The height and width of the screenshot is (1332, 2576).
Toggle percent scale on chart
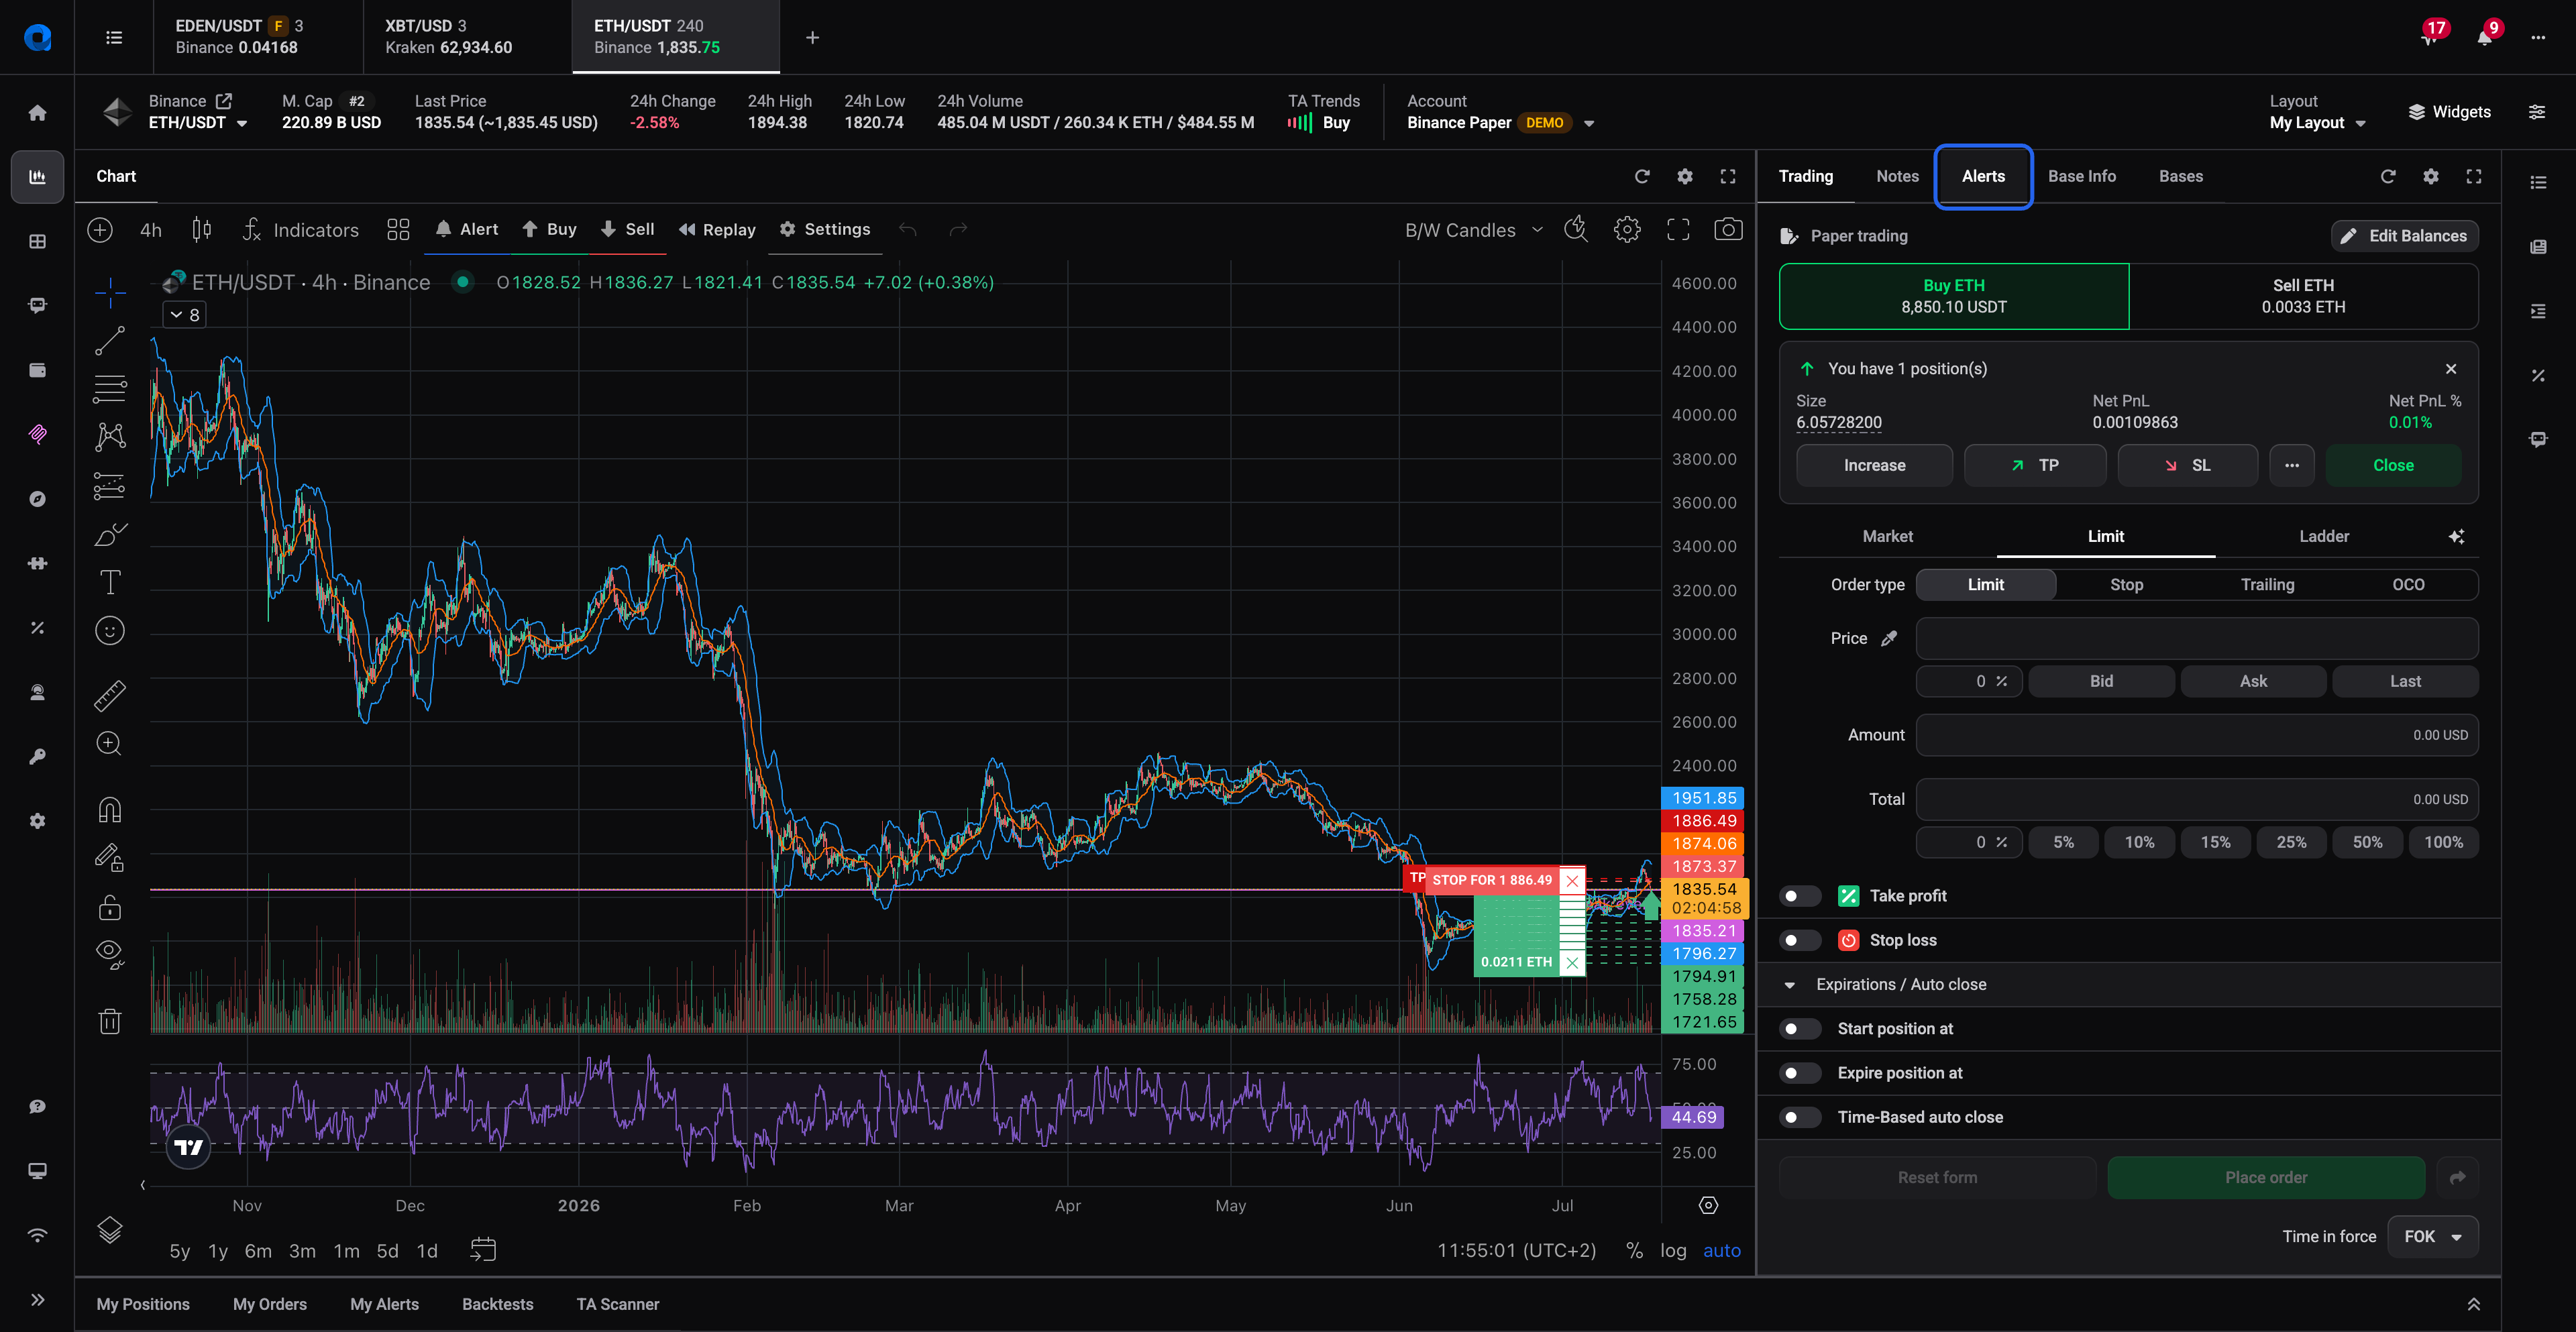[1634, 1250]
